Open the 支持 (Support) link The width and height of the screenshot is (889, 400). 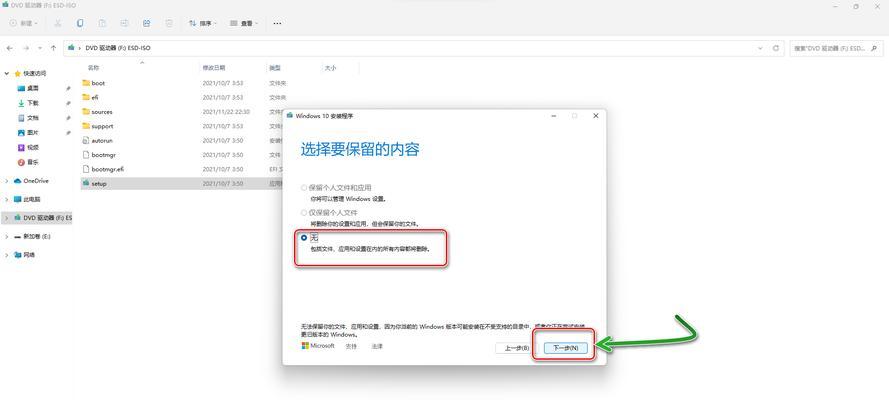pyautogui.click(x=351, y=346)
